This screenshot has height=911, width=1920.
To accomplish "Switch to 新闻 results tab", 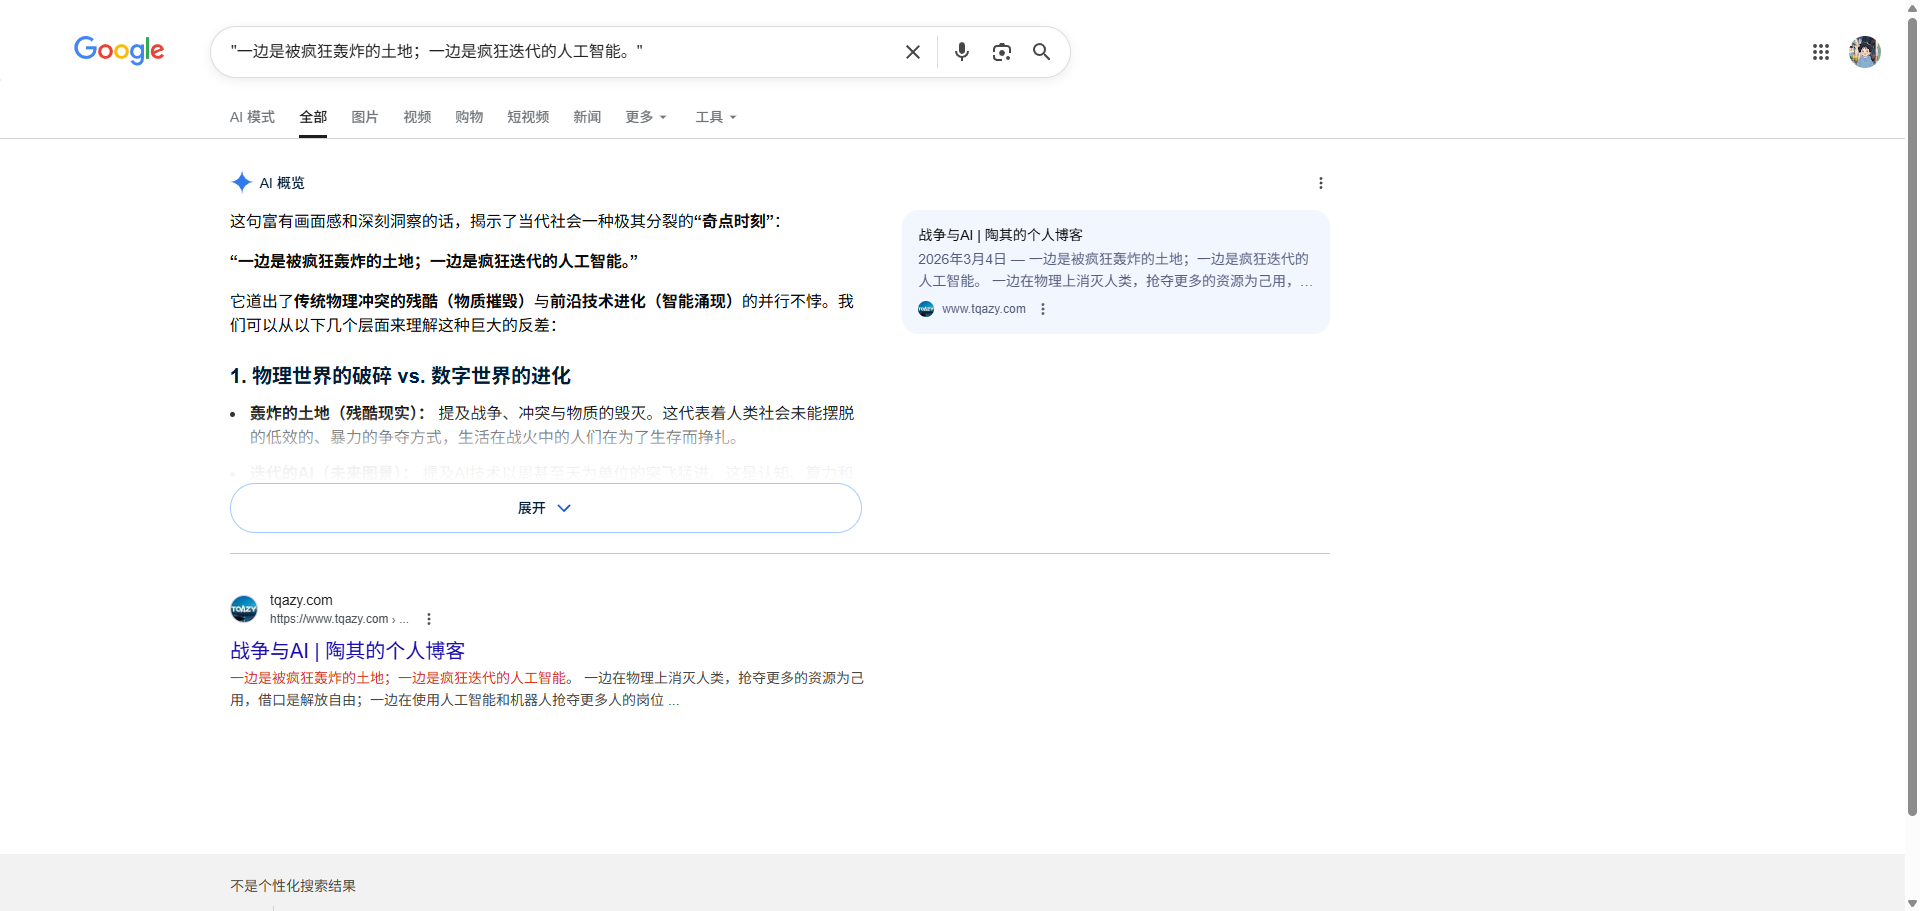I will point(587,117).
